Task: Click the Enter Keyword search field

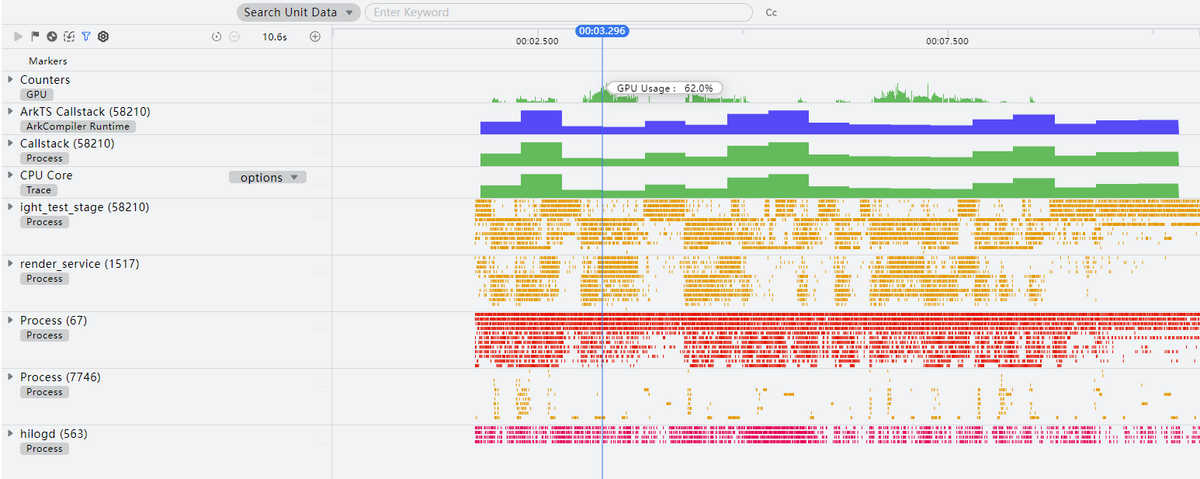Action: 557,13
